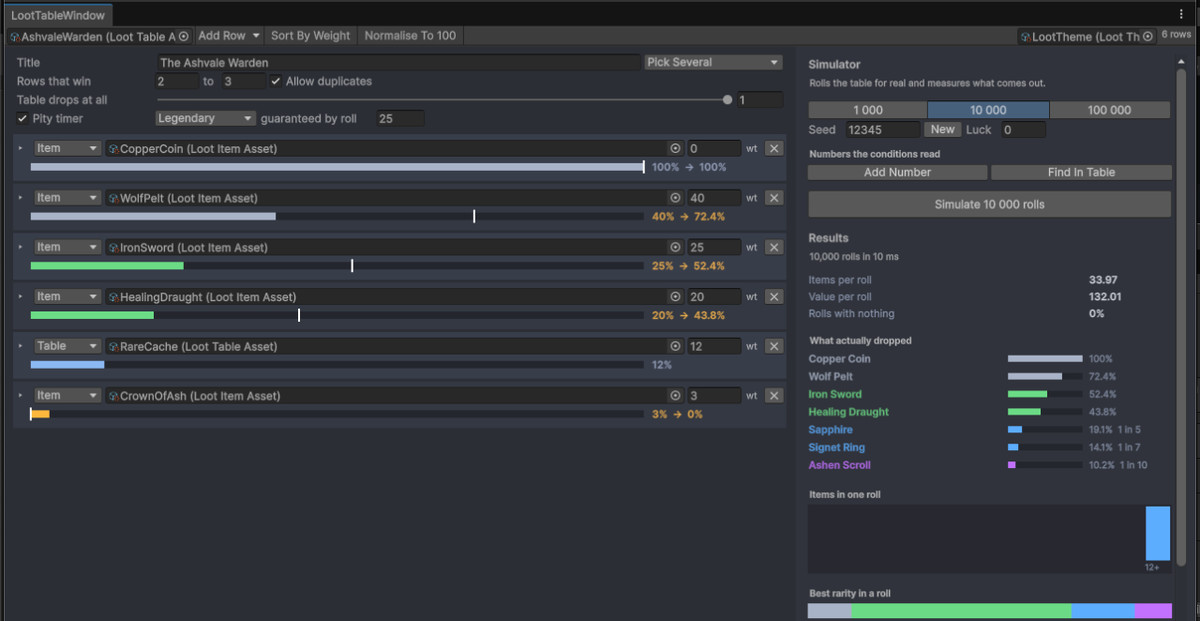Open object picker for WolfPelt asset
Image resolution: width=1200 pixels, height=621 pixels.
[x=675, y=198]
